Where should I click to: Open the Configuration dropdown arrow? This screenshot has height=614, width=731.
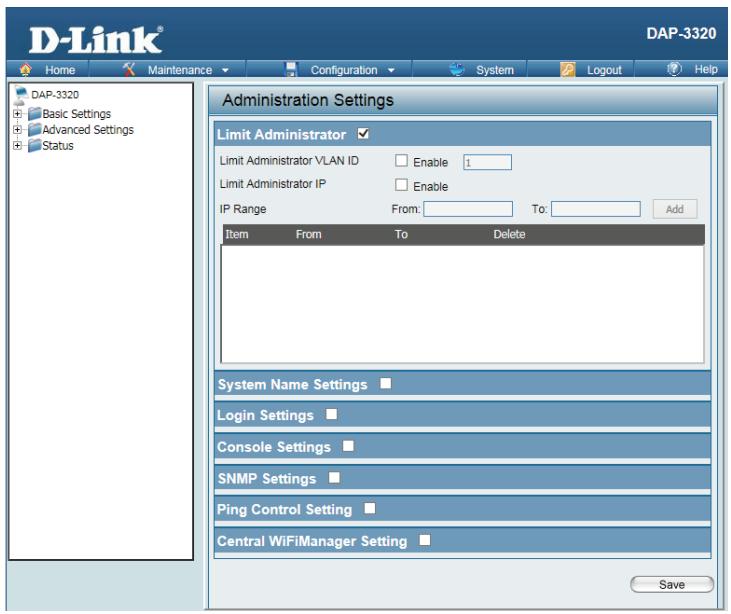click(x=391, y=70)
